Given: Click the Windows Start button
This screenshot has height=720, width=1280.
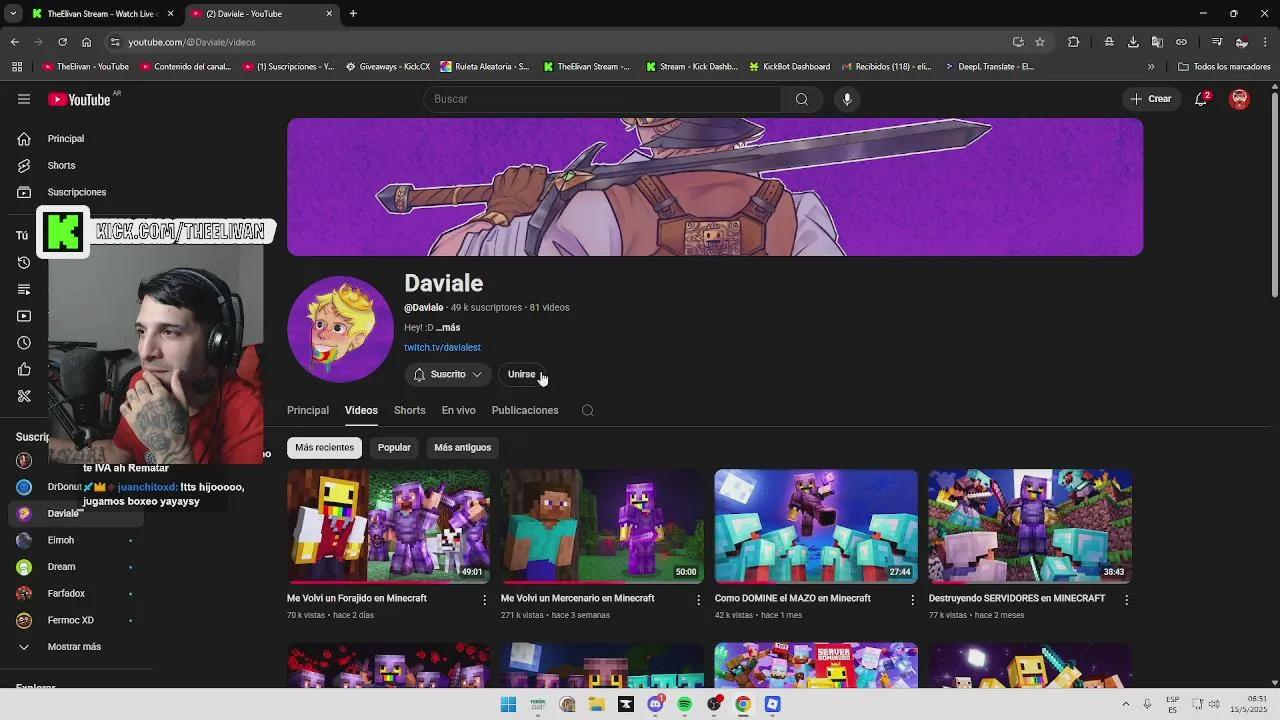Looking at the screenshot, I should coord(508,704).
